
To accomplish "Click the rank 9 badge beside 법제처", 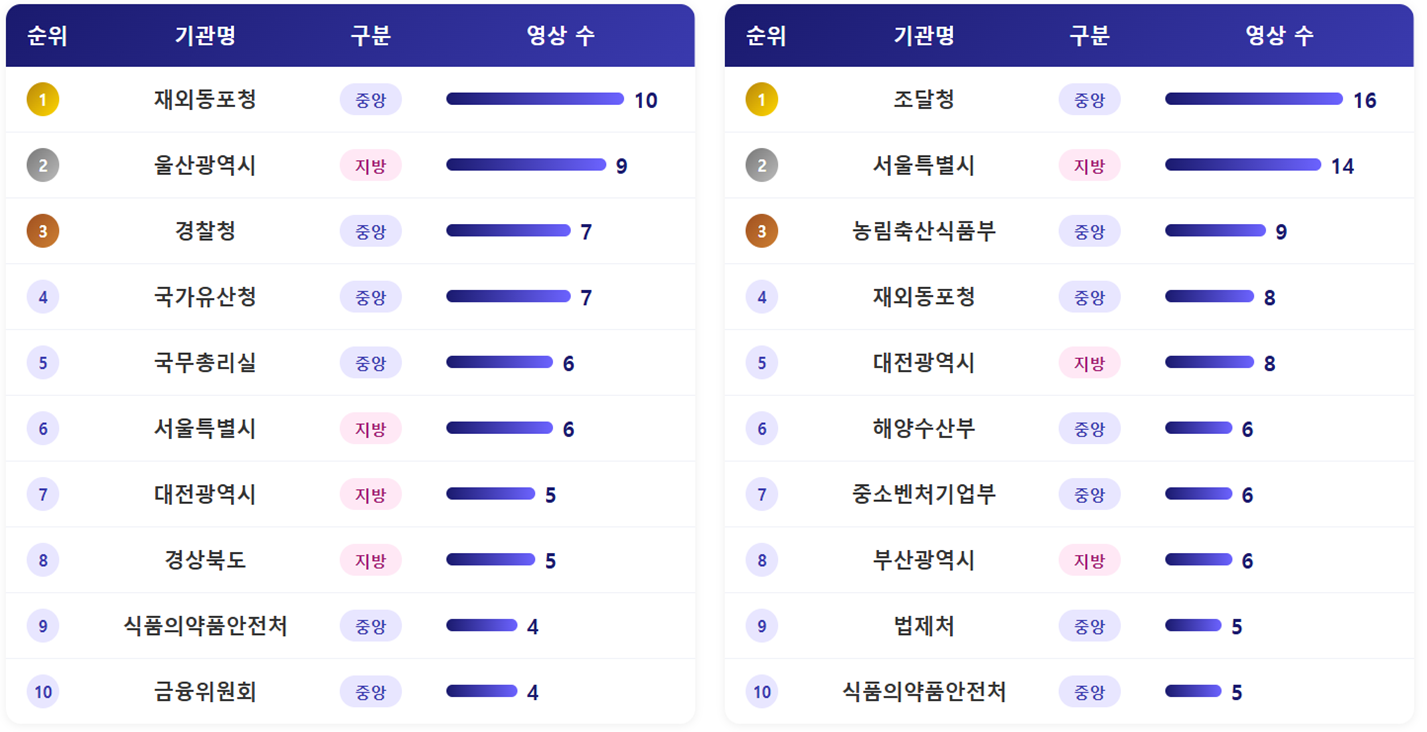I will (x=761, y=626).
